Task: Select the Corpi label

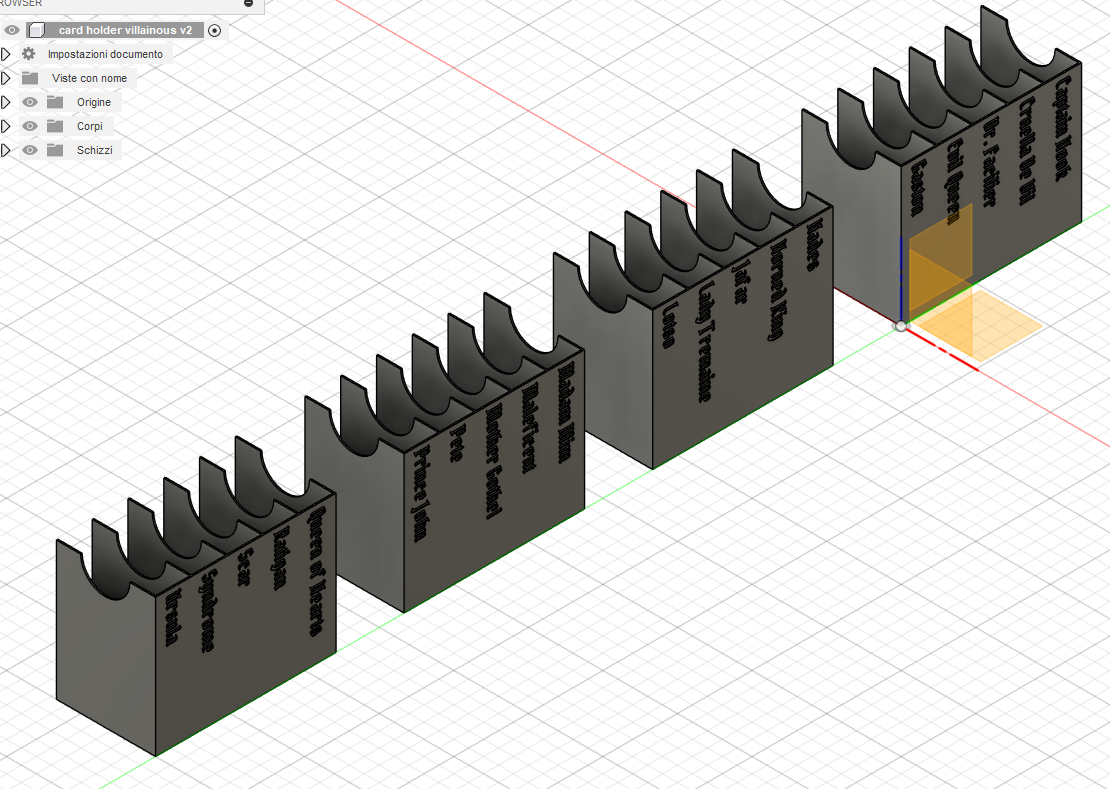Action: 90,127
